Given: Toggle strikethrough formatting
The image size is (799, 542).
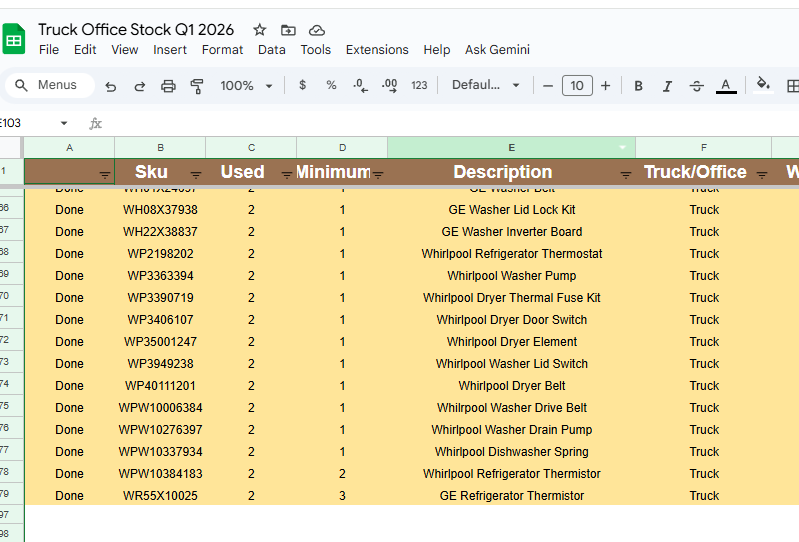Looking at the screenshot, I should point(697,86).
